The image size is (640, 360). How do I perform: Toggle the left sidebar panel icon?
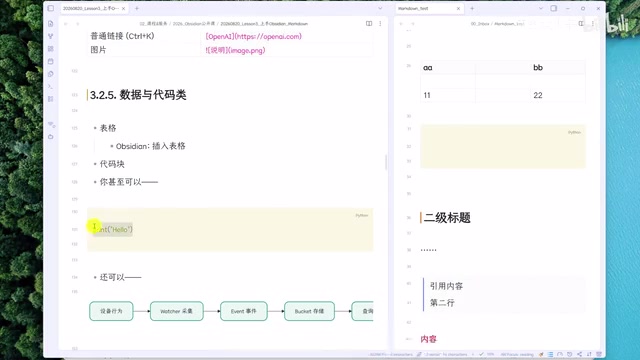click(x=51, y=8)
